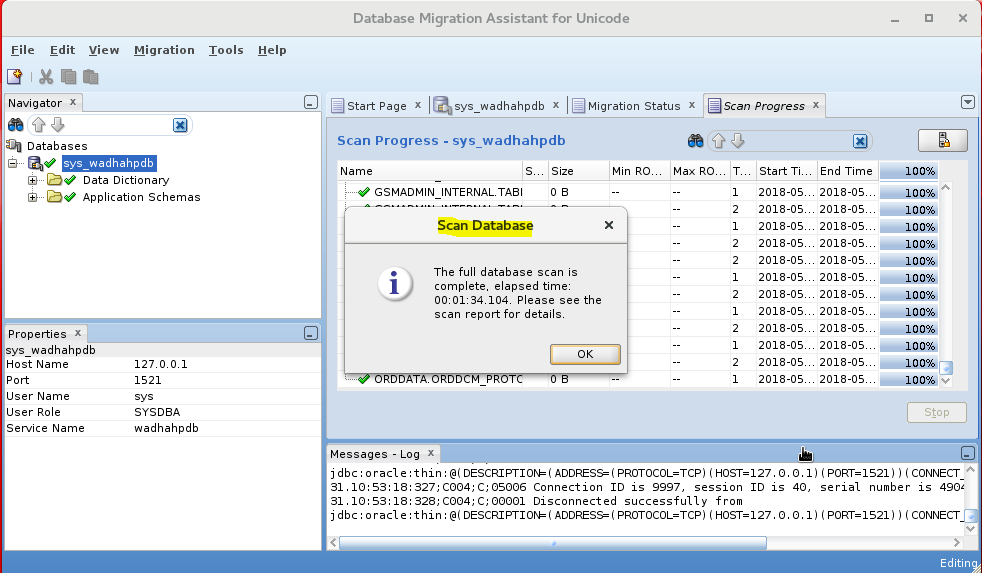The width and height of the screenshot is (982, 573).
Task: Click Scan Progress binoculars find icon
Action: tap(695, 141)
